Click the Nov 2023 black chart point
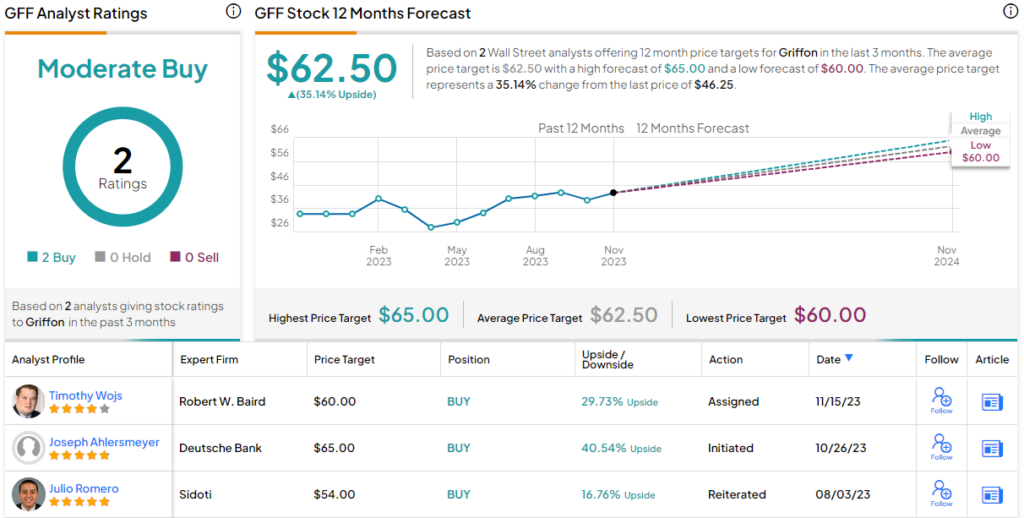Image resolution: width=1024 pixels, height=518 pixels. click(613, 192)
